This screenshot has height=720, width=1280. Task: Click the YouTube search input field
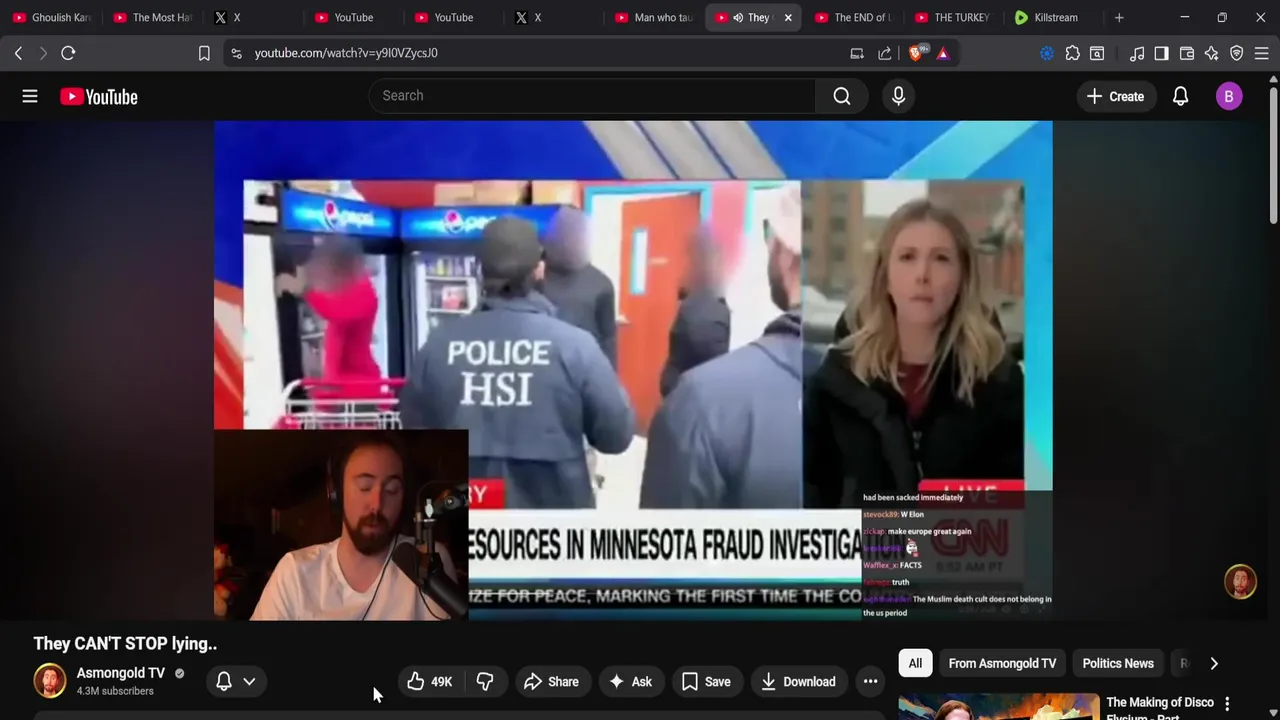tap(592, 96)
